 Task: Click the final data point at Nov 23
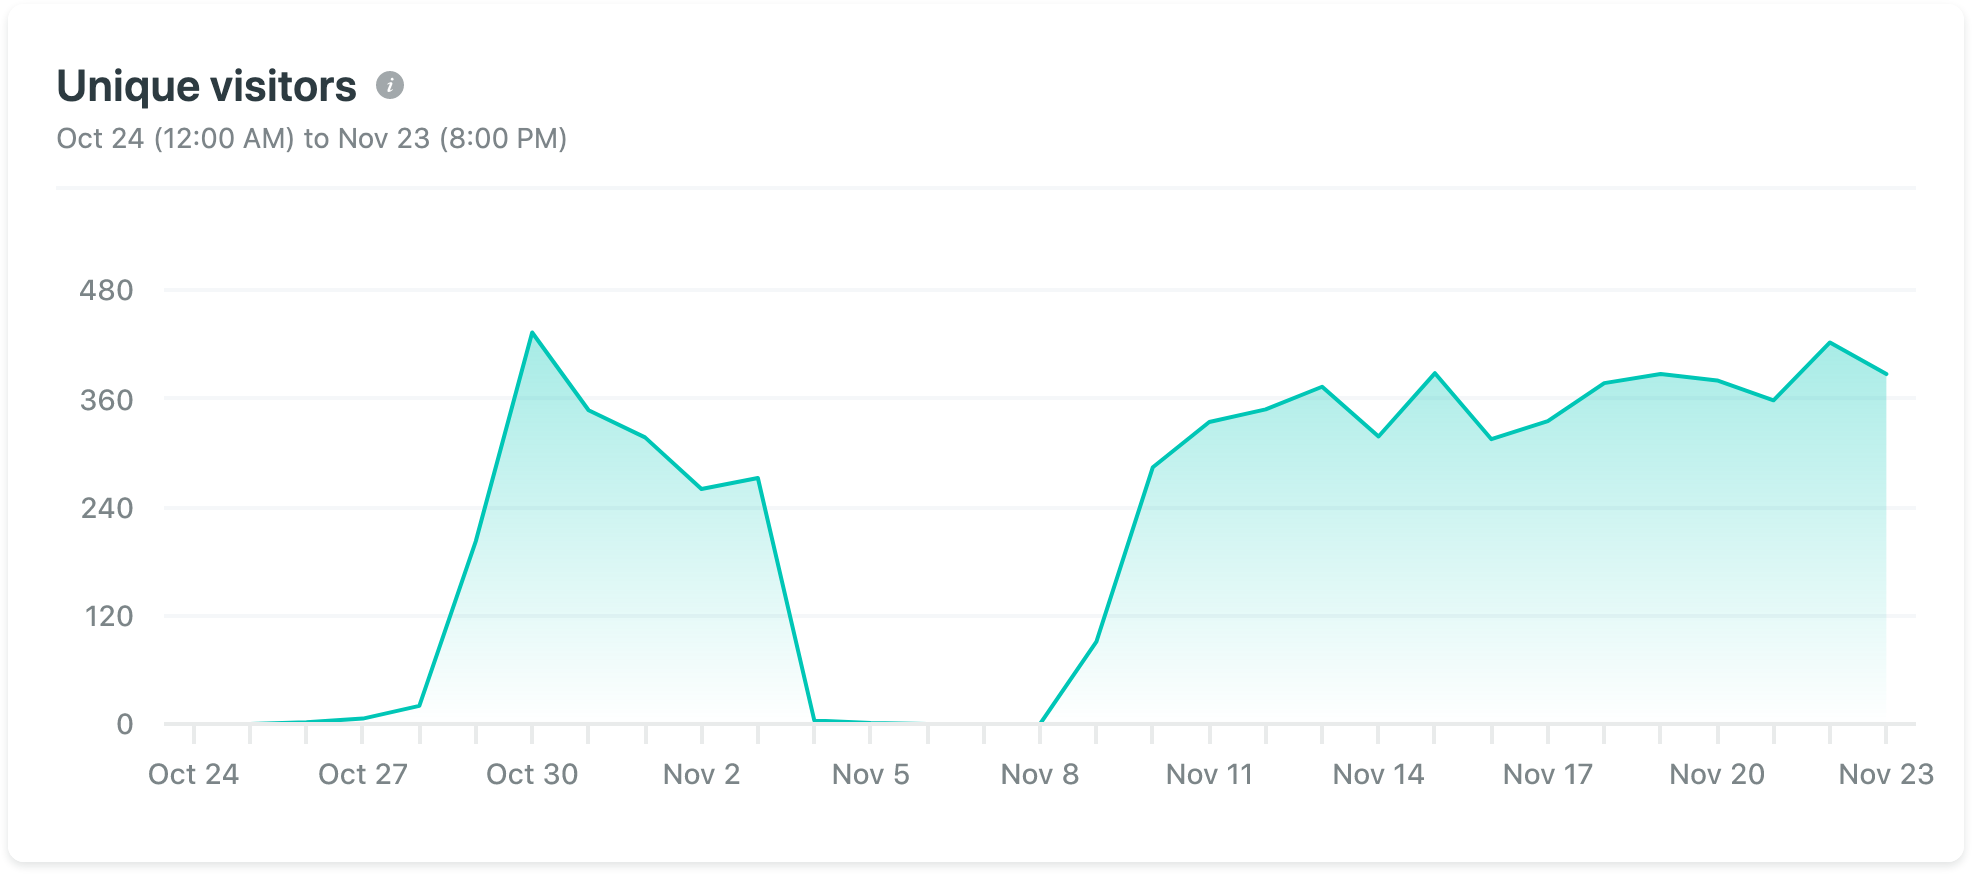[1886, 375]
